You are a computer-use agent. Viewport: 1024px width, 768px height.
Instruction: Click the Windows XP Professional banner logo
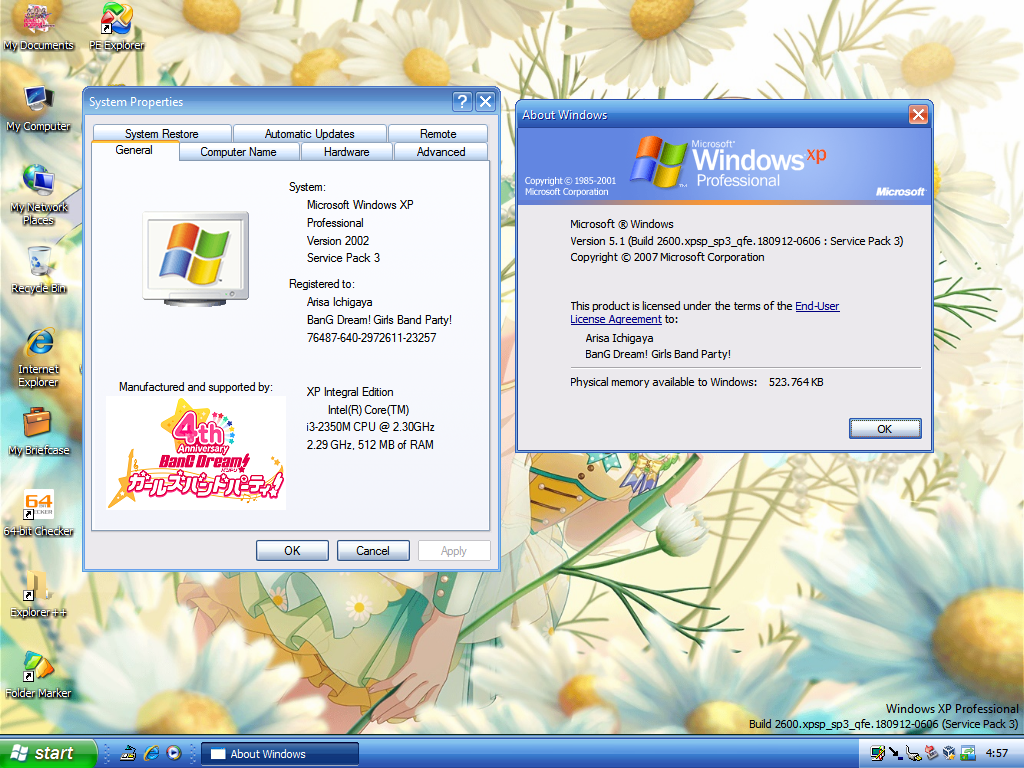pyautogui.click(x=727, y=162)
